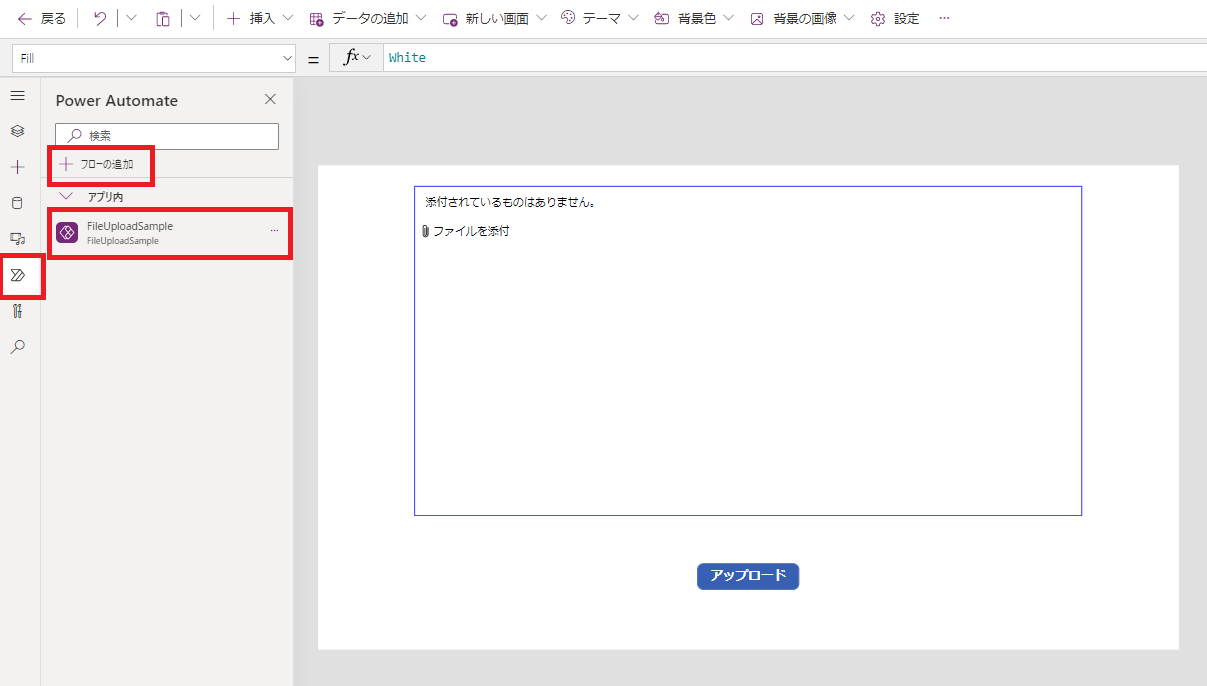
Task: Expand the fx formula dropdown chevron
Action: coord(367,58)
